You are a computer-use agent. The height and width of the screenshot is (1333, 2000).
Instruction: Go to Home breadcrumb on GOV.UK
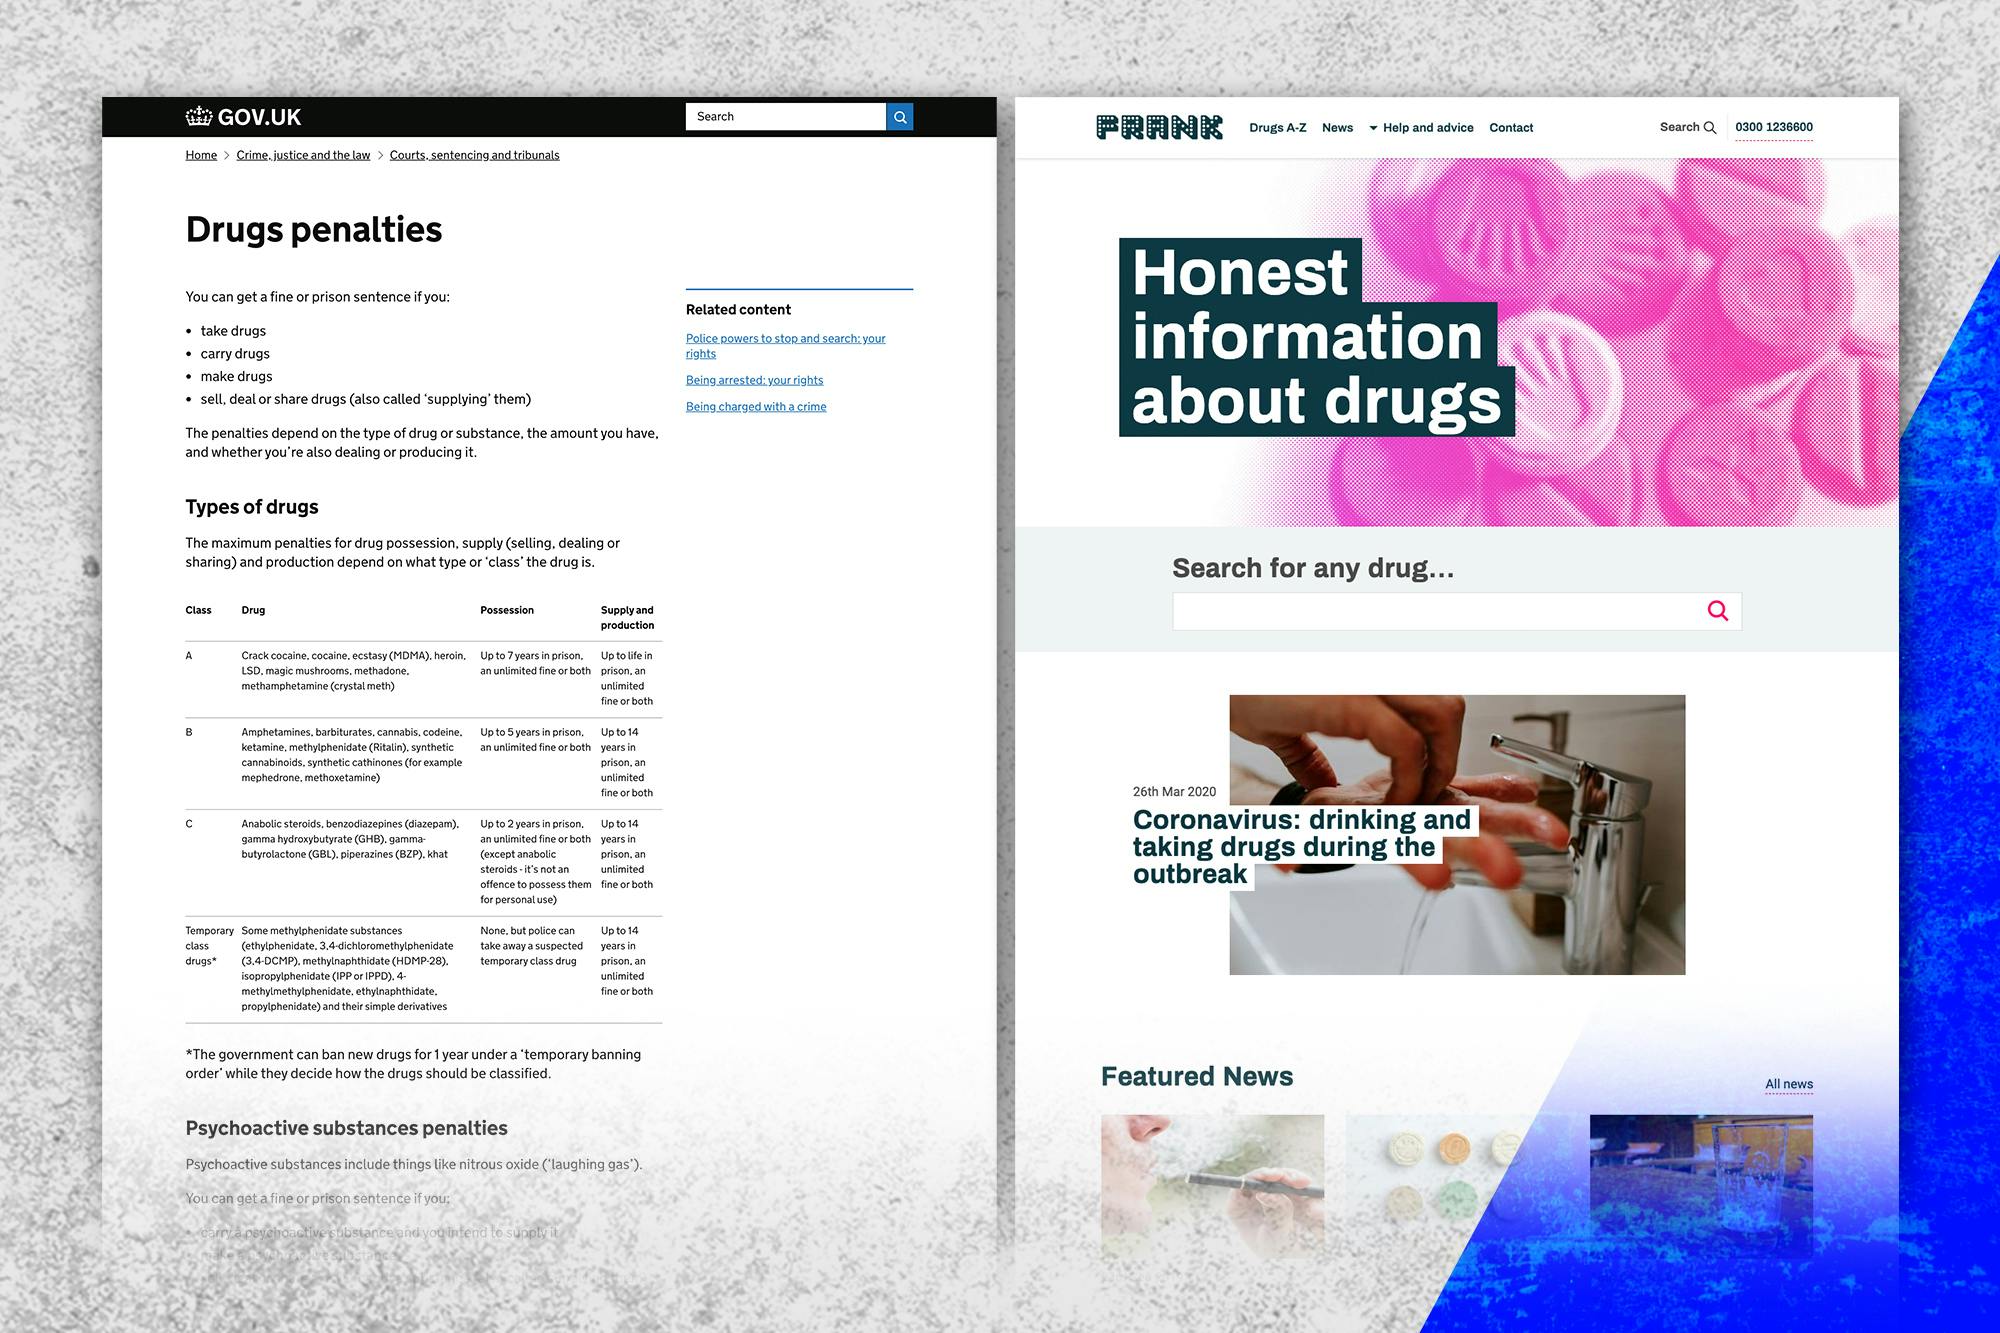coord(201,155)
